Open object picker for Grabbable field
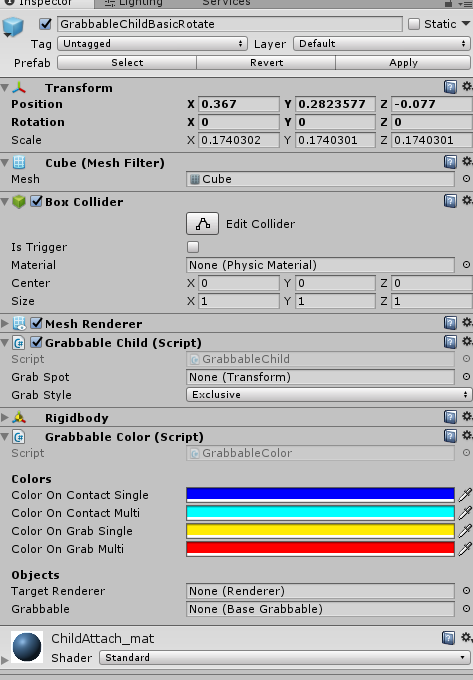The image size is (473, 680). point(466,609)
